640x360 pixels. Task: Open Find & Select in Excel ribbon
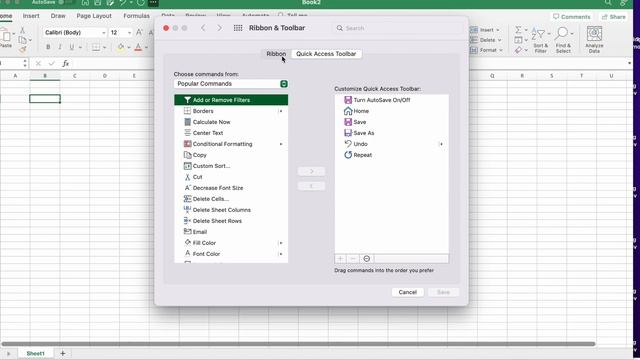[563, 40]
